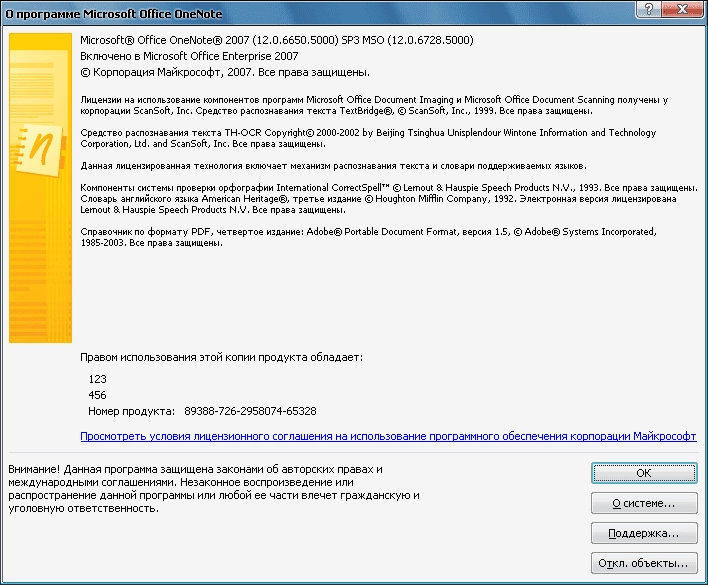Open the 'О системе...' system info button
The height and width of the screenshot is (585, 708).
644,503
